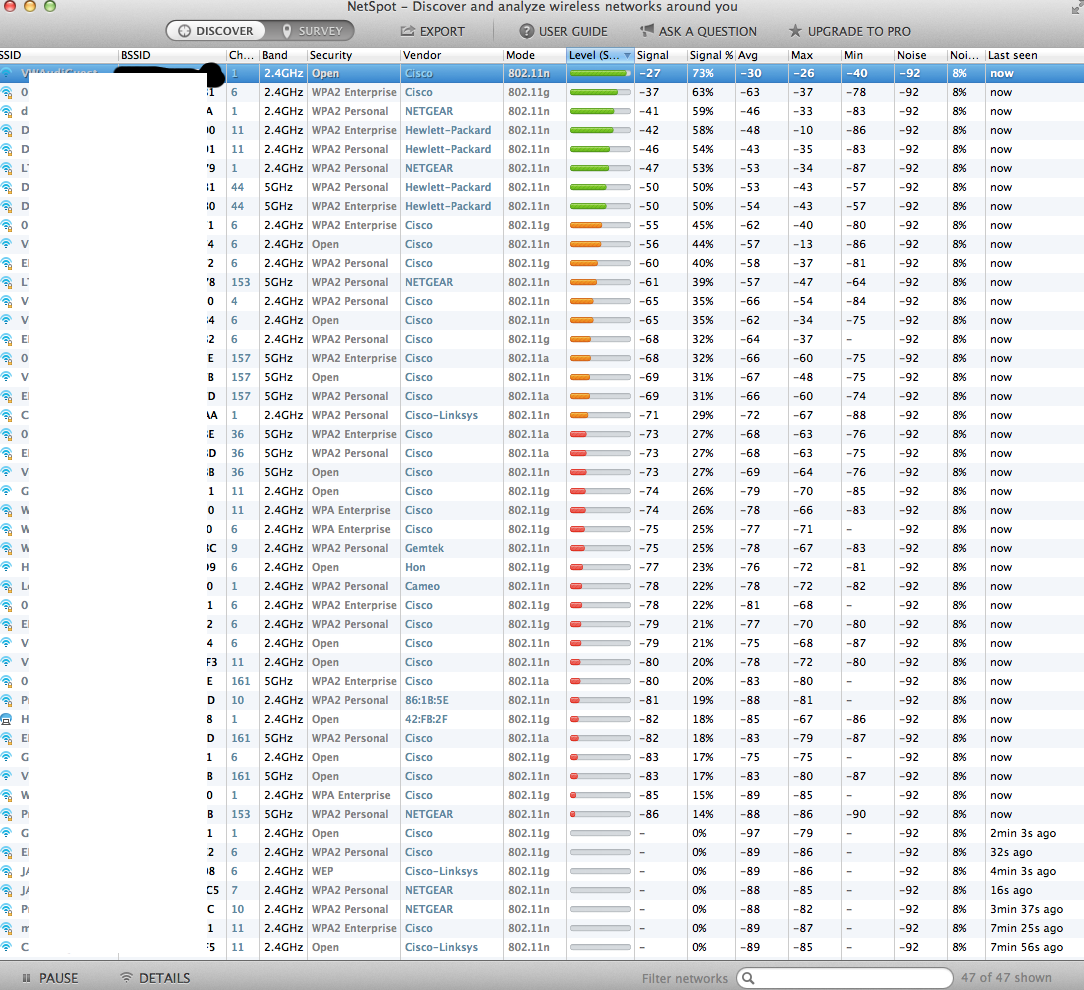
Task: Open the DETAILS view
Action: 156,978
